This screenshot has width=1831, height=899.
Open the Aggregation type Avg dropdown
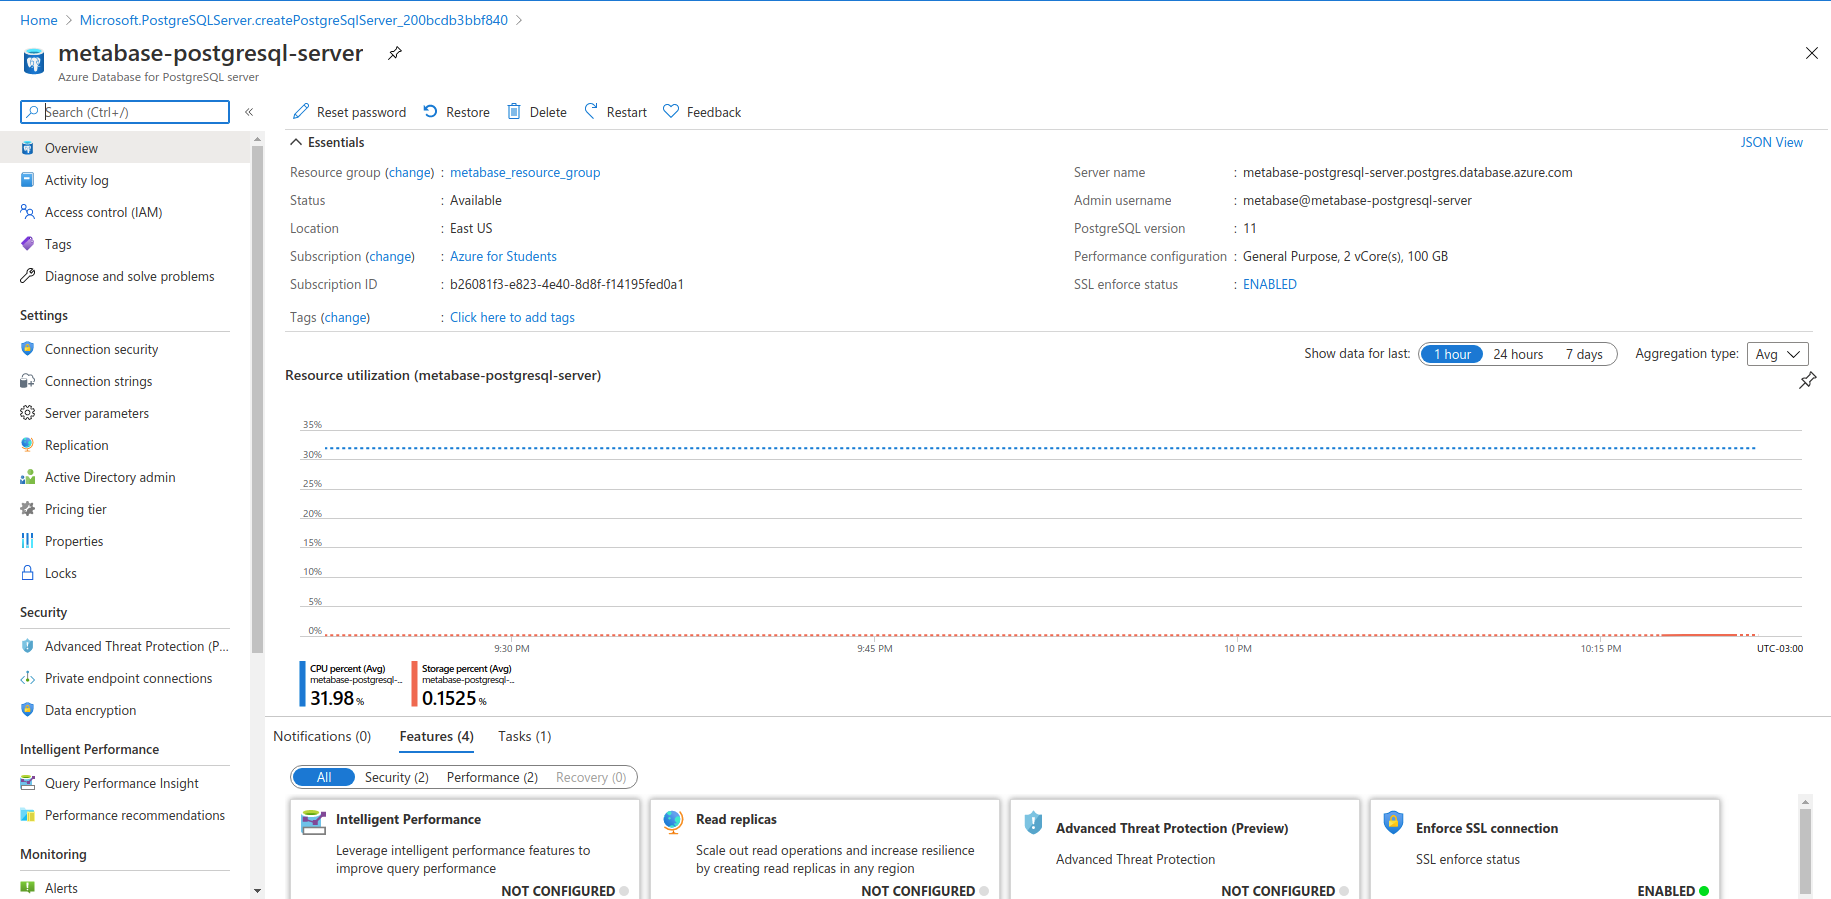pos(1777,354)
